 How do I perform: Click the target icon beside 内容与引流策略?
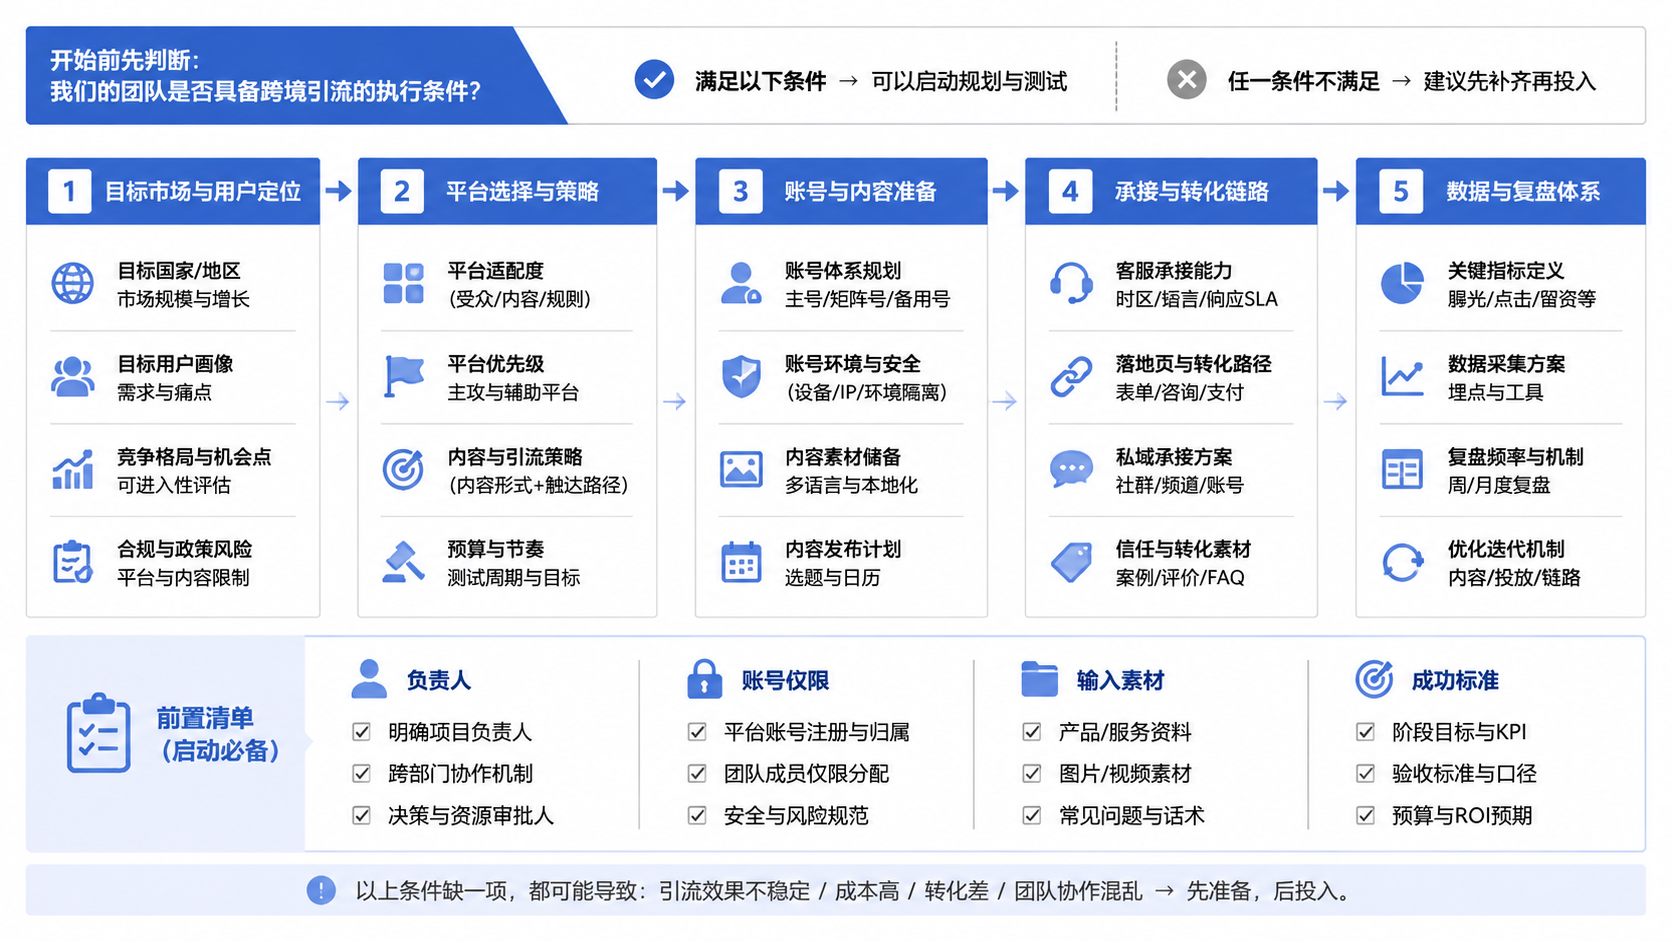point(403,470)
